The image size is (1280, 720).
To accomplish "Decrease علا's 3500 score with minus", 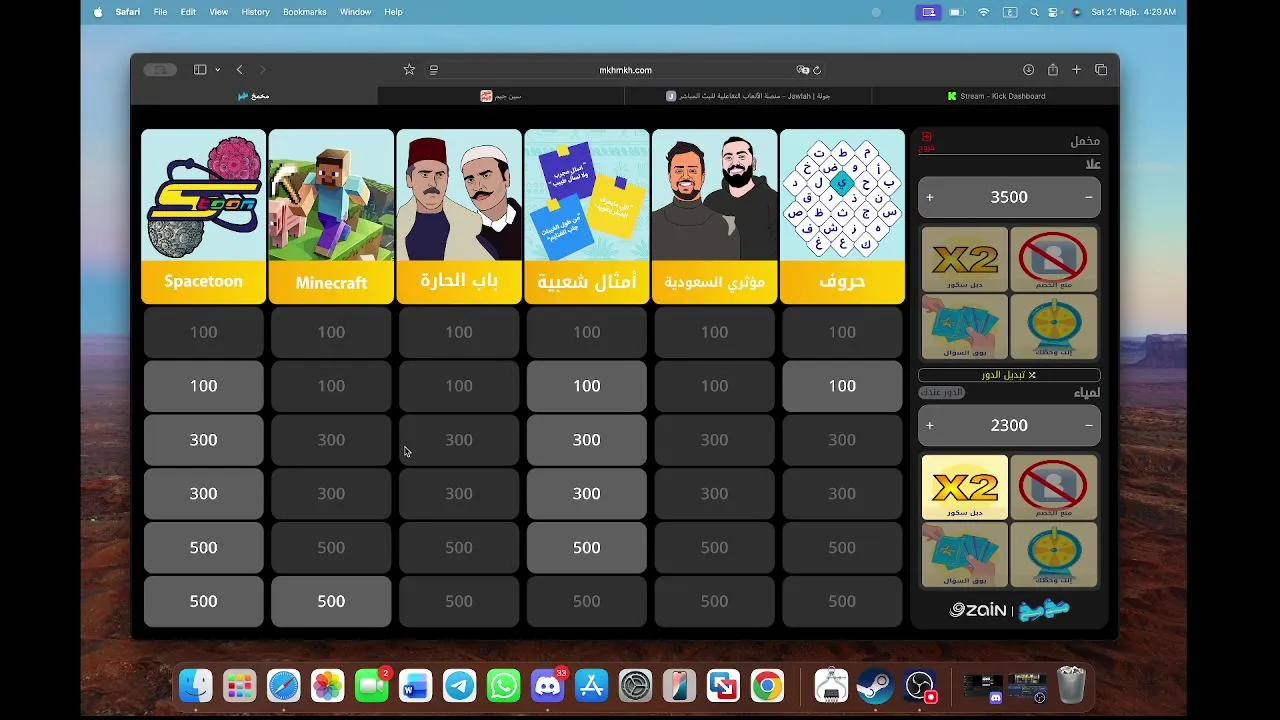I will click(1089, 198).
